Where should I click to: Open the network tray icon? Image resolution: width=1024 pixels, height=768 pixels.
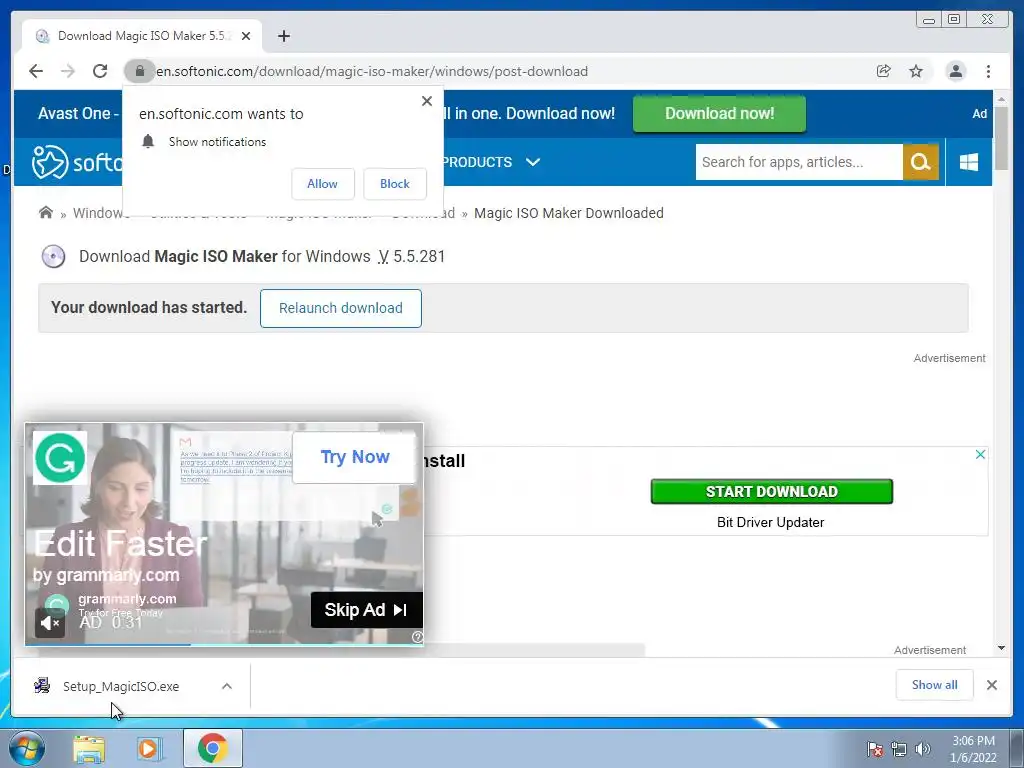coord(899,749)
